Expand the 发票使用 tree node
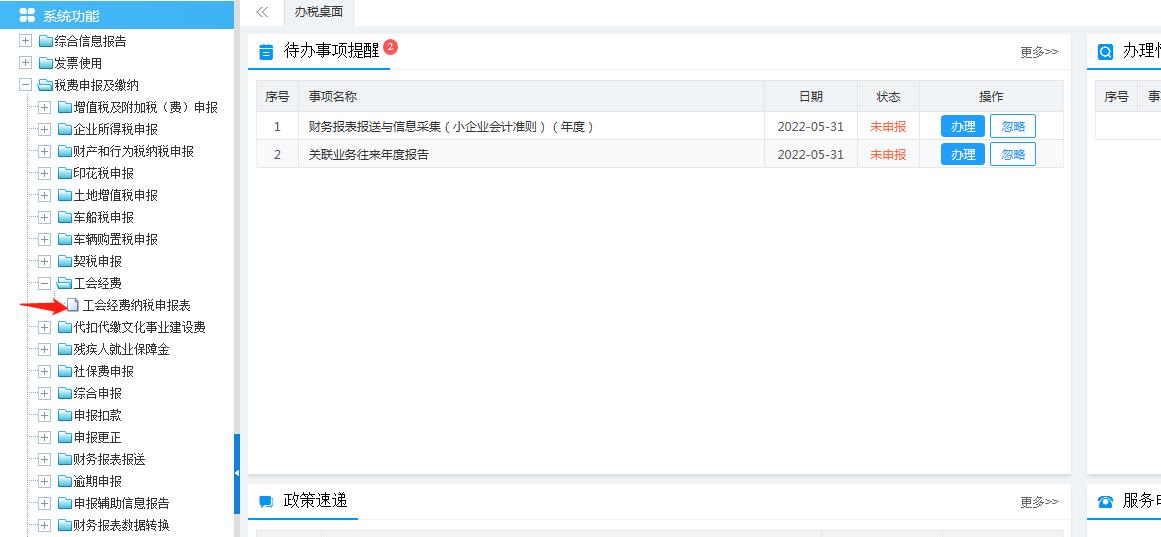1161x537 pixels. click(26, 63)
